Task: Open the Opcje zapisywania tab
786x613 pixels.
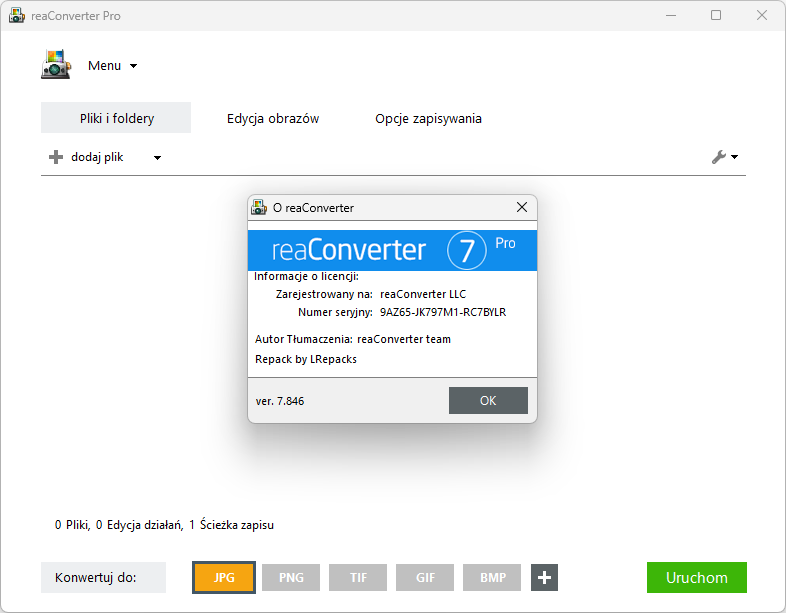Action: [428, 118]
